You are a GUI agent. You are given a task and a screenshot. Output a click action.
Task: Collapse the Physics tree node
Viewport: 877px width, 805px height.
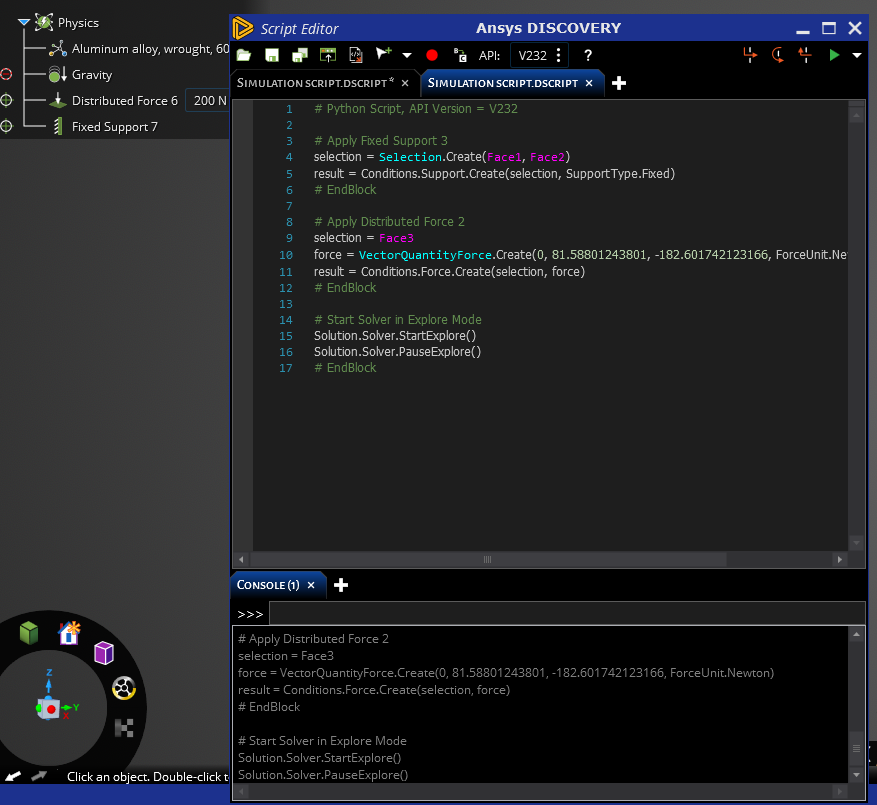tap(23, 22)
